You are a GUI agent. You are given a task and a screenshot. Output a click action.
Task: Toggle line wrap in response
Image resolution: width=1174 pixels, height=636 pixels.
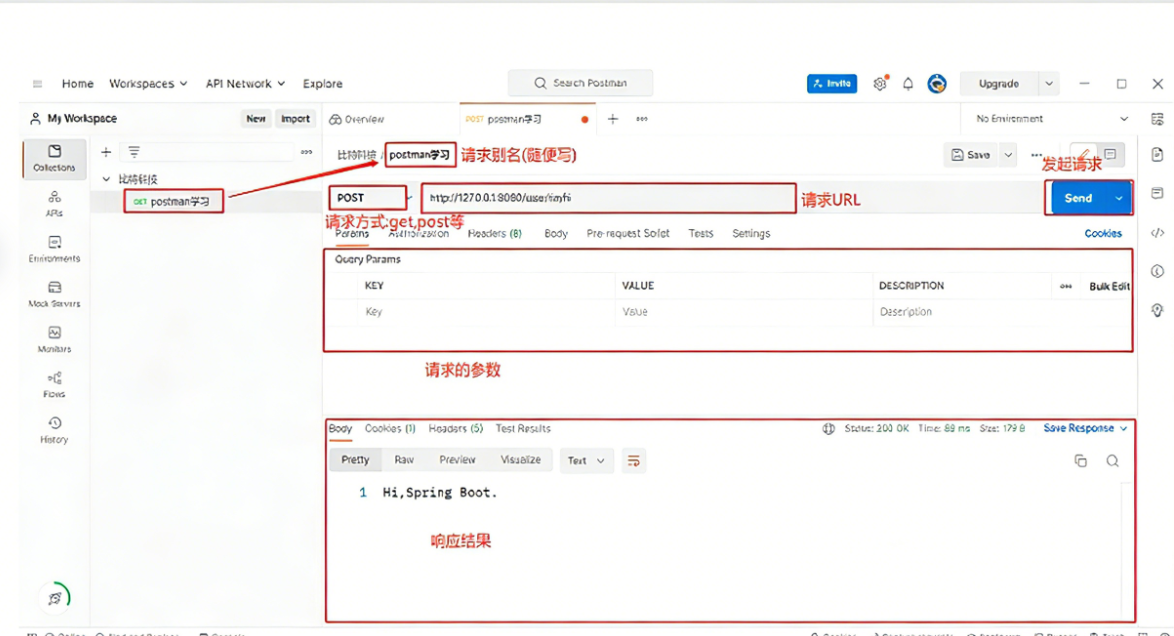pos(633,461)
